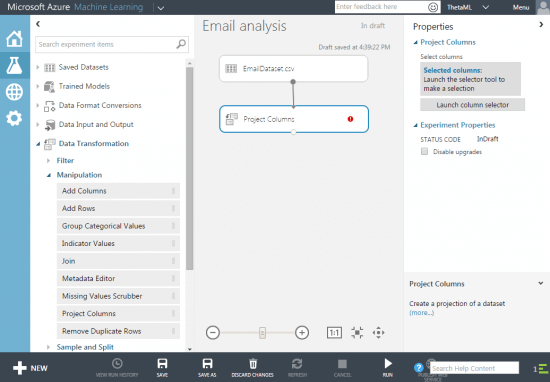This screenshot has height=382, width=550.
Task: Expand Saved Datasets category
Action: (38, 67)
